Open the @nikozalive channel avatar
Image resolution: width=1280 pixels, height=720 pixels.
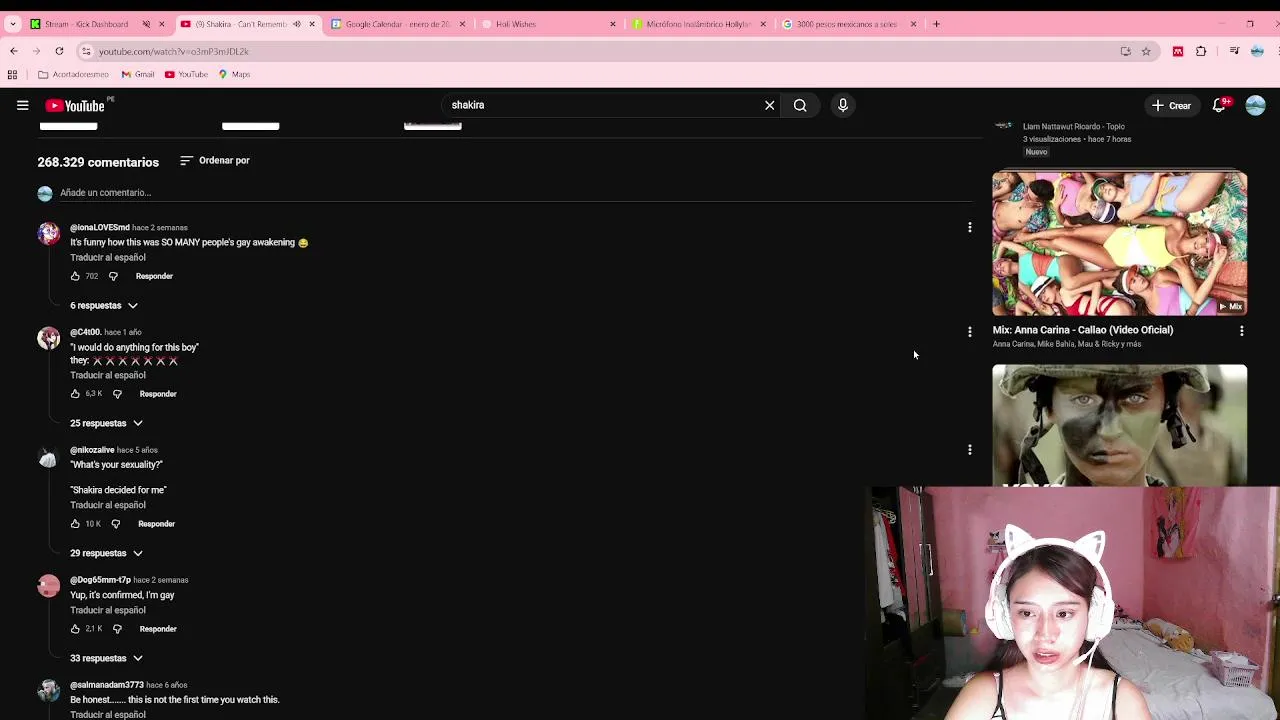tap(48, 456)
